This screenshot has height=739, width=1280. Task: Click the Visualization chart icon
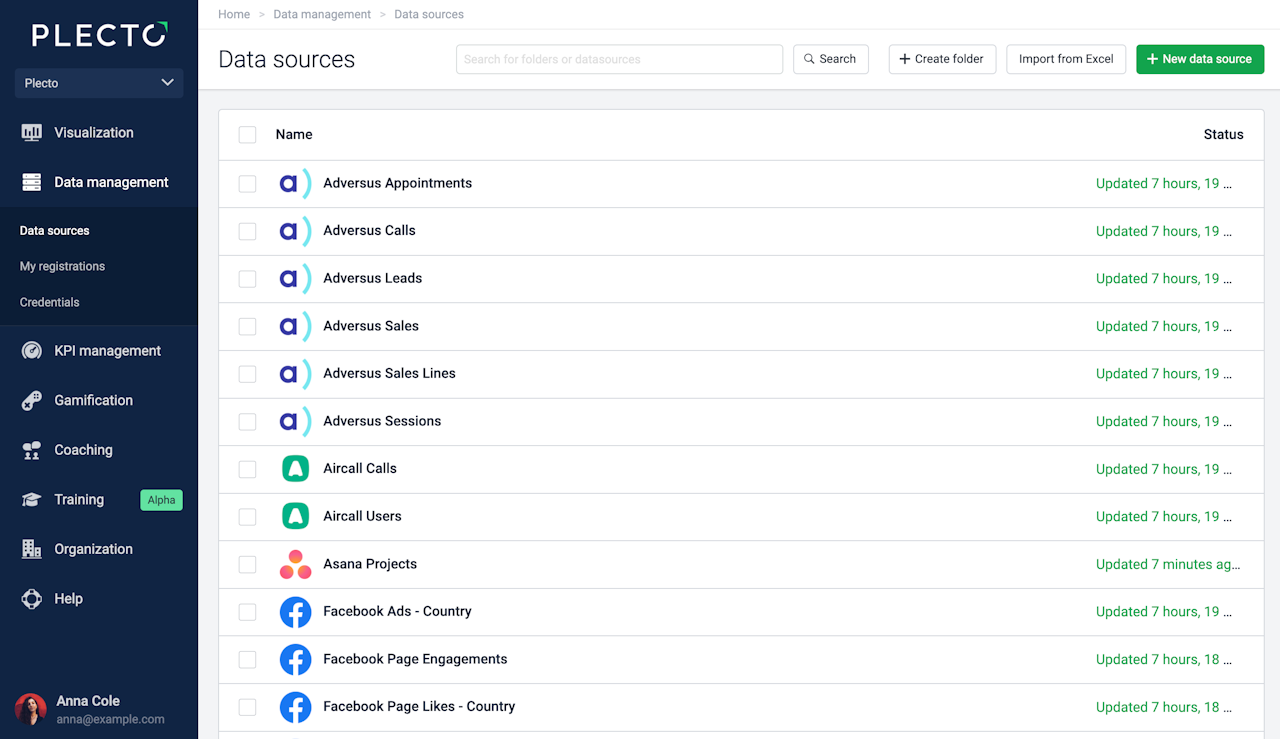(x=32, y=133)
